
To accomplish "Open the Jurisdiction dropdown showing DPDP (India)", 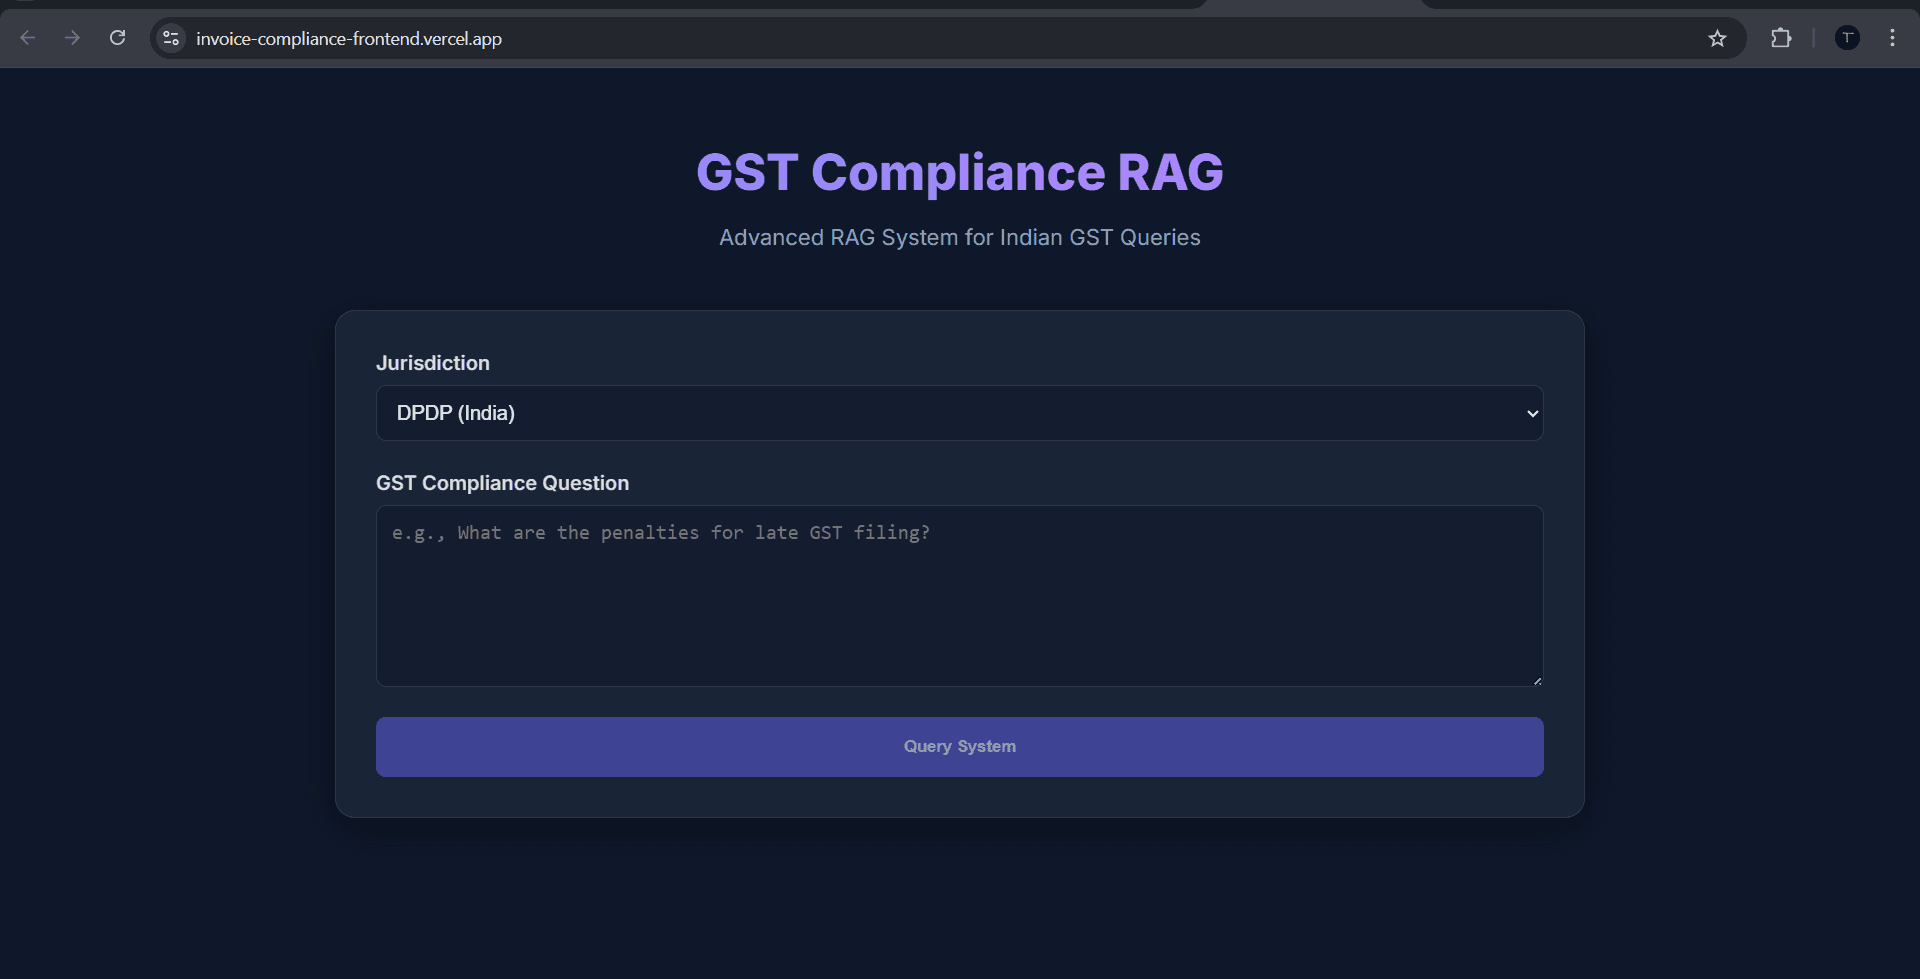I will point(960,413).
